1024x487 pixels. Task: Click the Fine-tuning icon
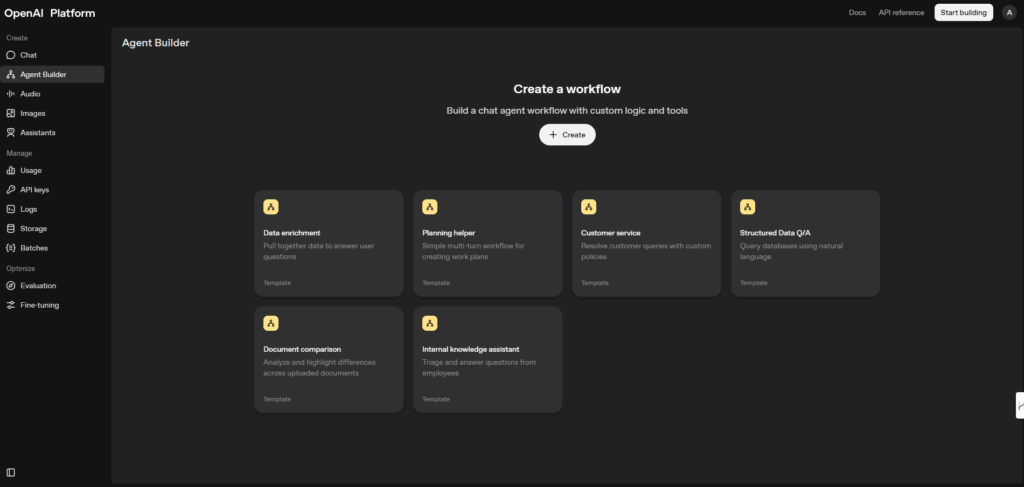(11, 305)
